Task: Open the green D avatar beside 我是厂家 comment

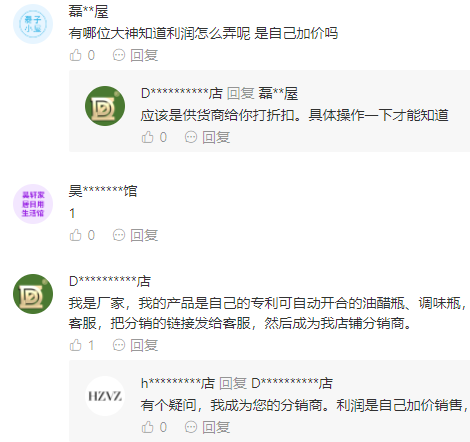Action: click(33, 294)
